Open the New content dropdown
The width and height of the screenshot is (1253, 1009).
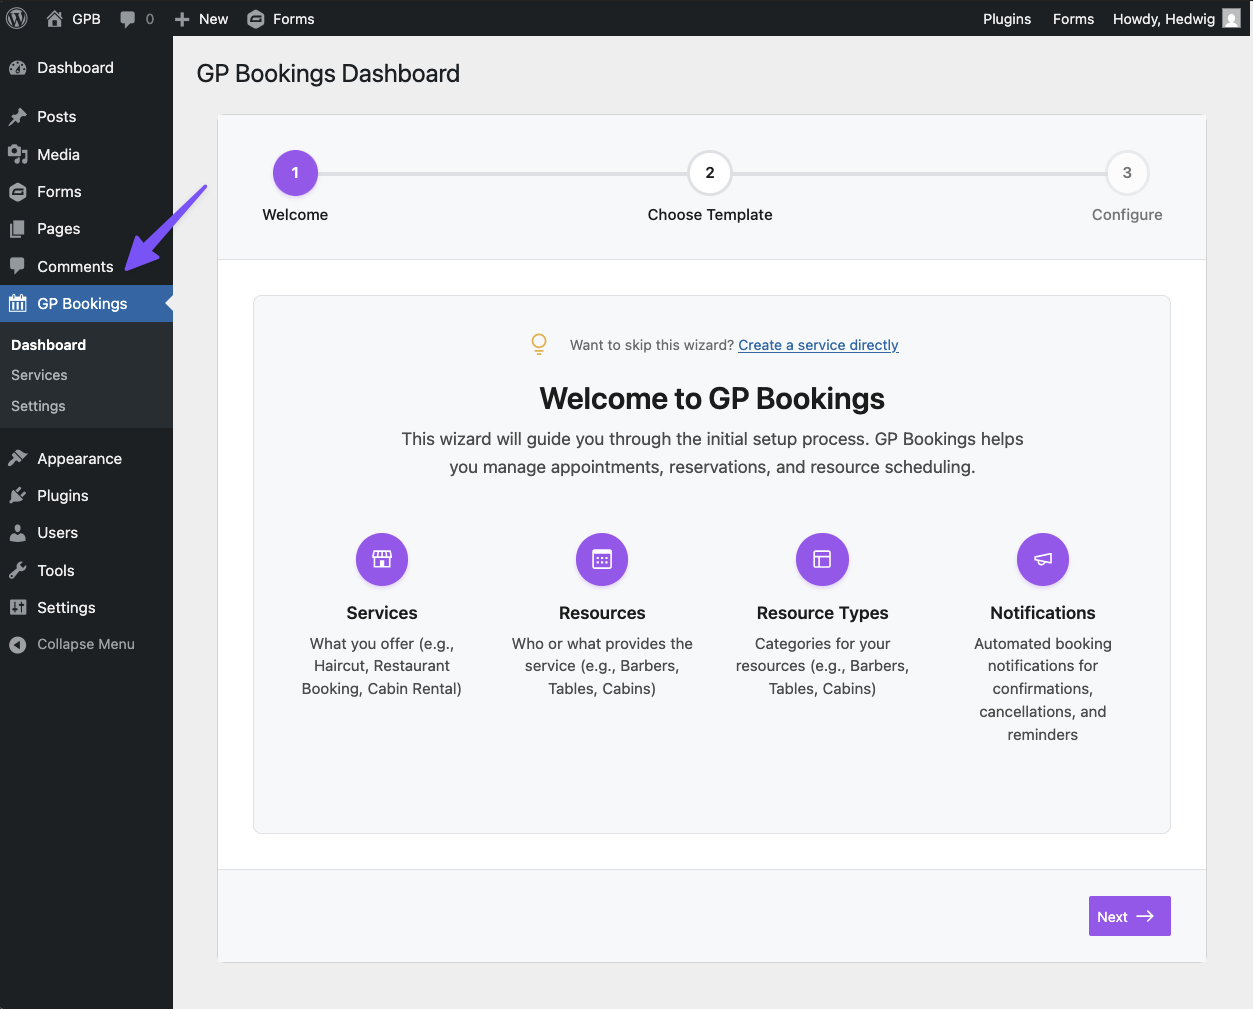[x=201, y=19]
